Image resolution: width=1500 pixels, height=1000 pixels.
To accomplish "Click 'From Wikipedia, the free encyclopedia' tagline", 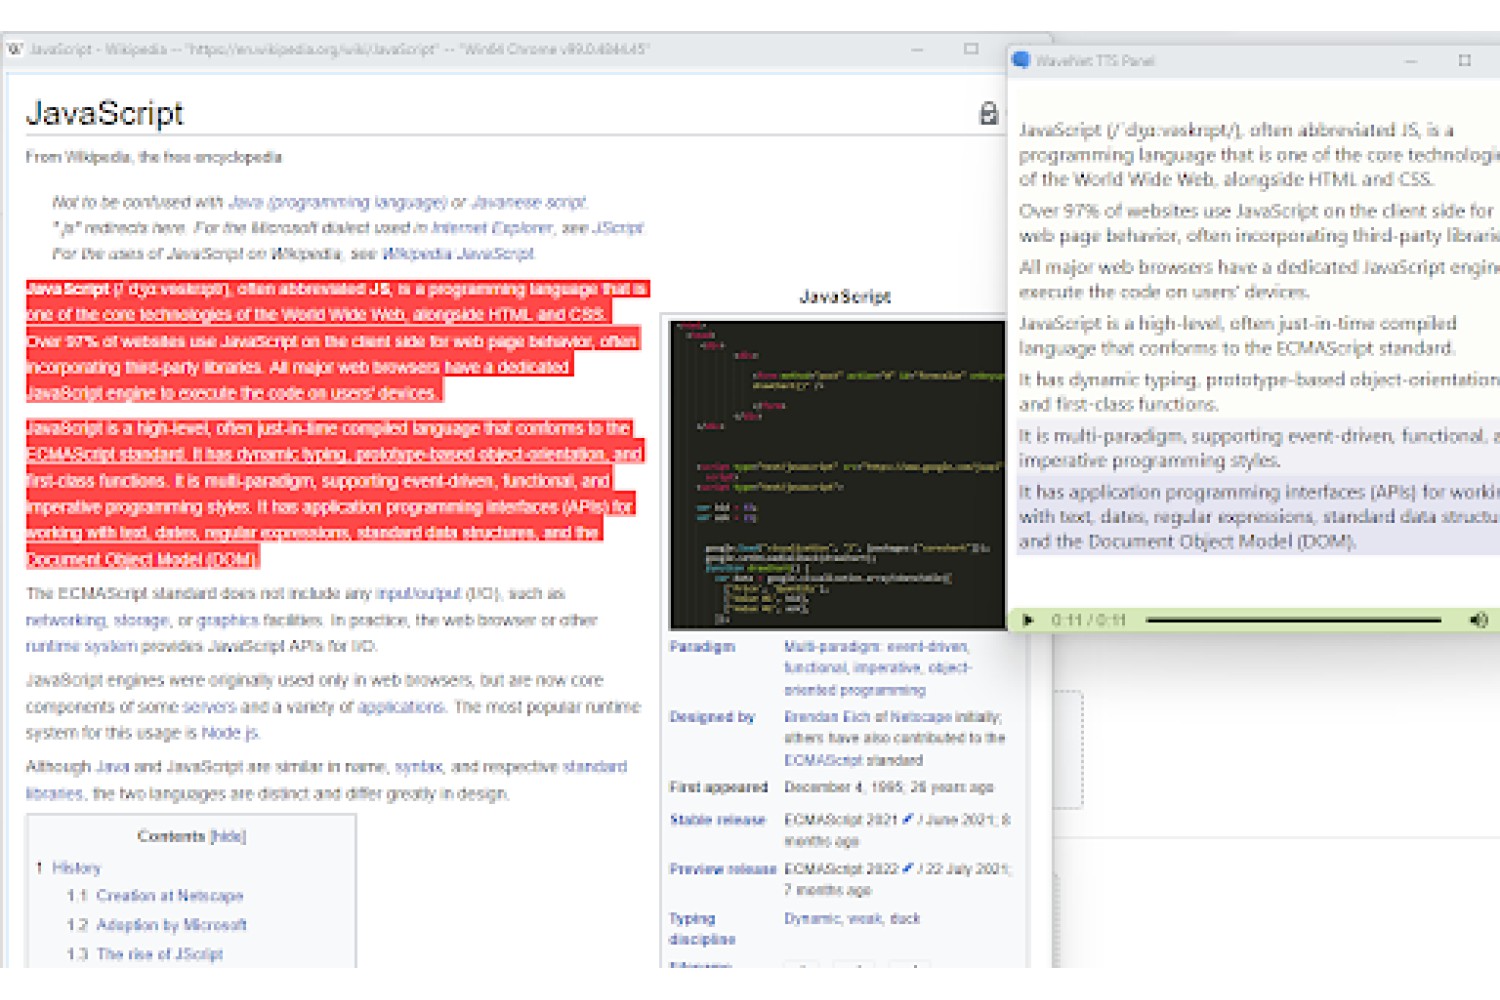I will (154, 157).
